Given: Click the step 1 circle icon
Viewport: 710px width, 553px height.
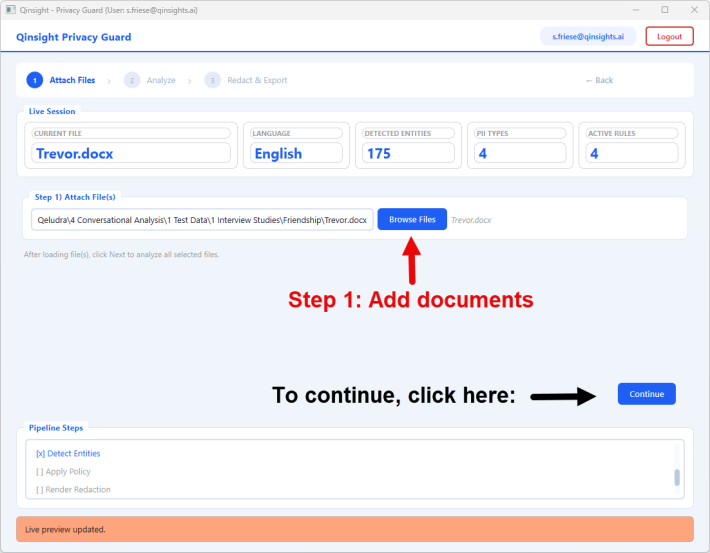Looking at the screenshot, I should [35, 80].
